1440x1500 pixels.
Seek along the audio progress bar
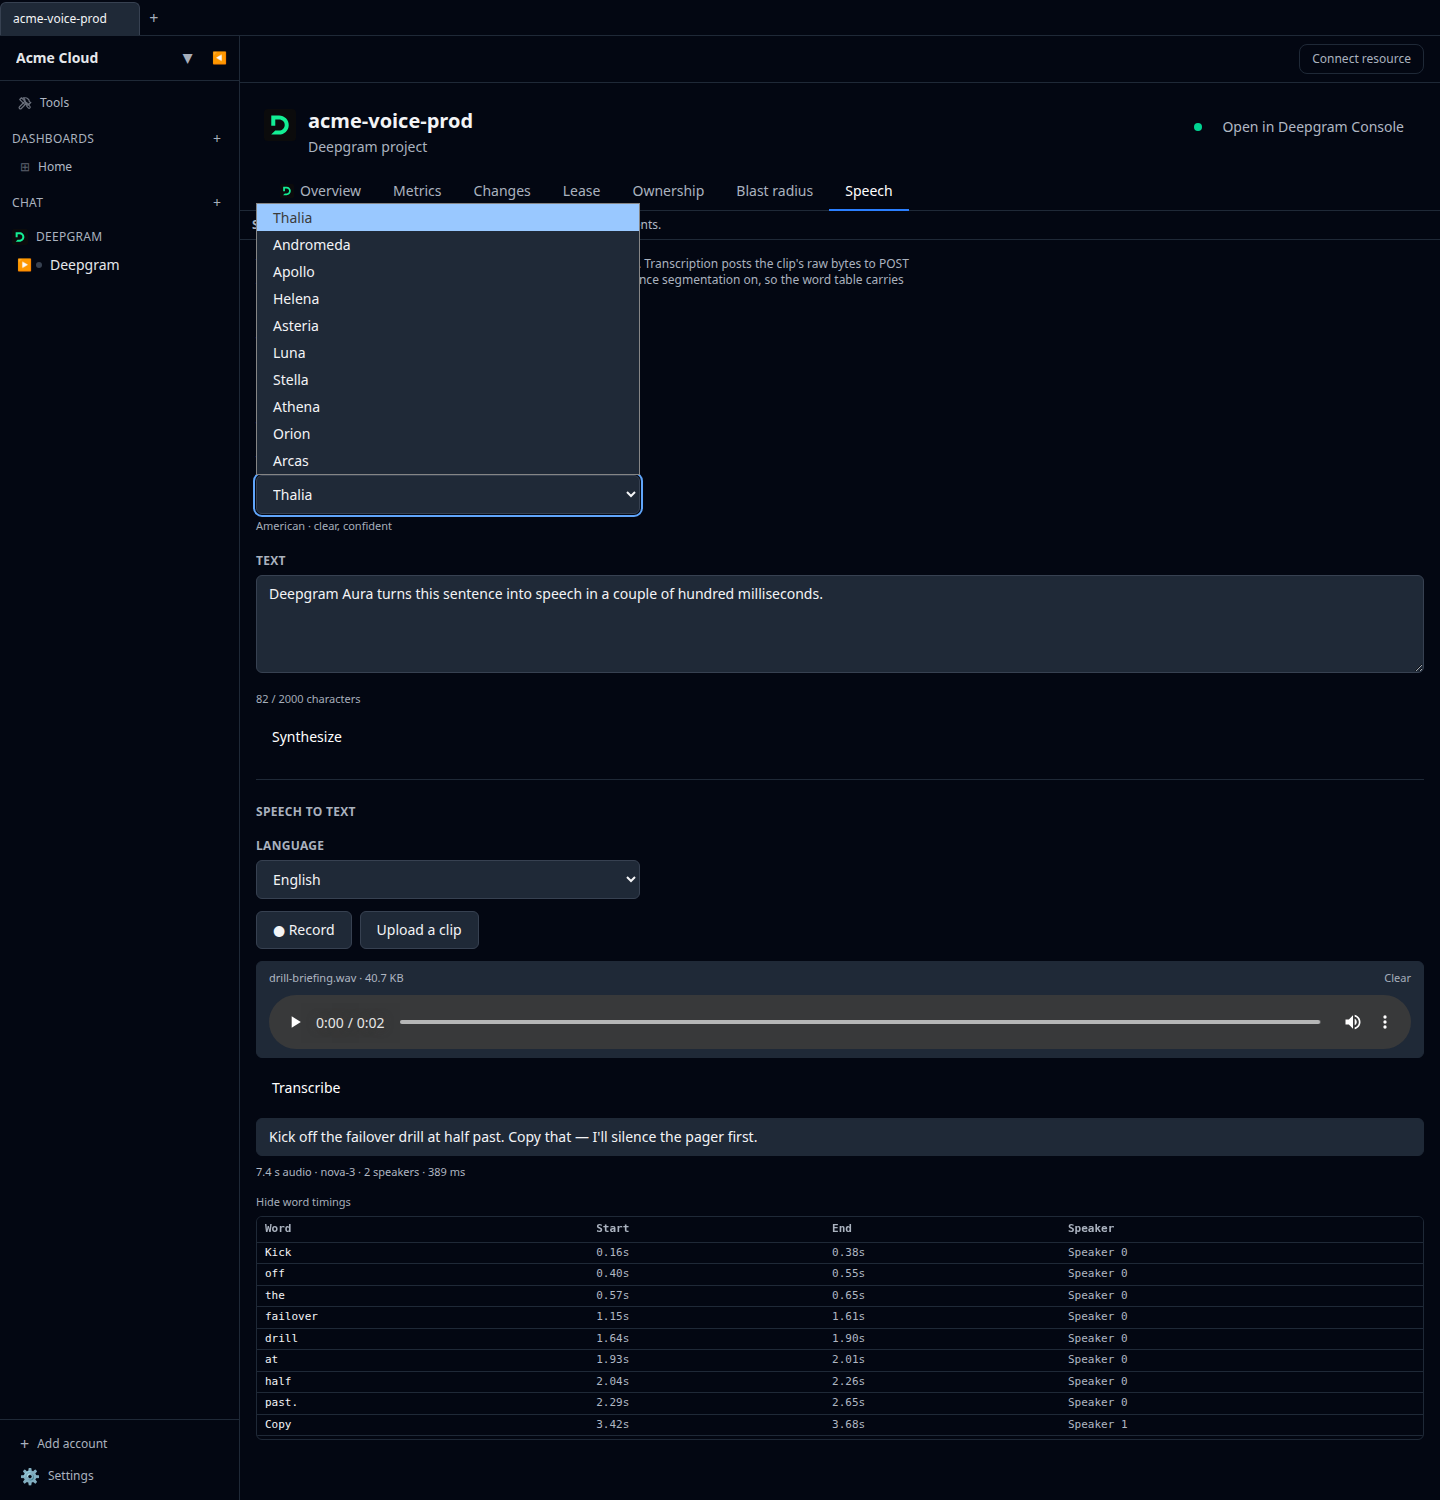click(860, 1022)
